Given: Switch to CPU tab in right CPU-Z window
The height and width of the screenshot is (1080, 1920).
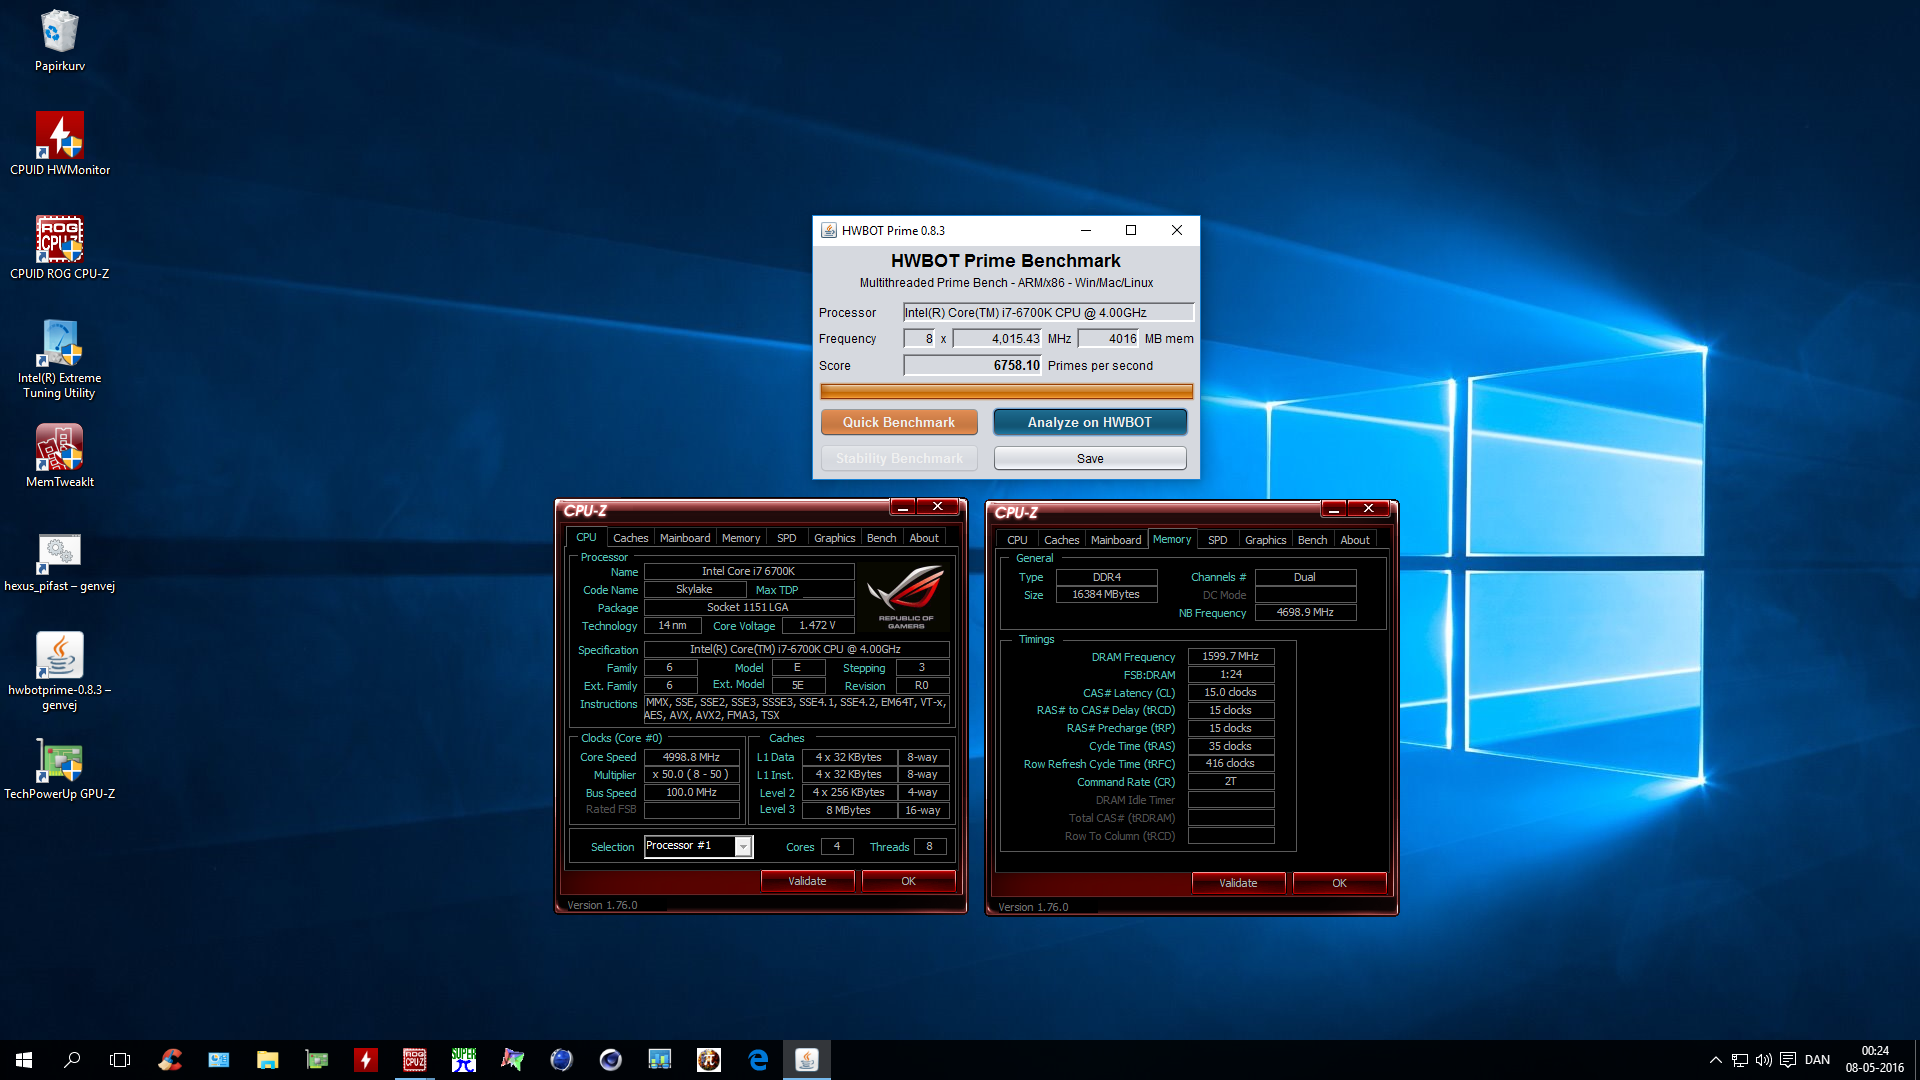Looking at the screenshot, I should [x=1017, y=540].
